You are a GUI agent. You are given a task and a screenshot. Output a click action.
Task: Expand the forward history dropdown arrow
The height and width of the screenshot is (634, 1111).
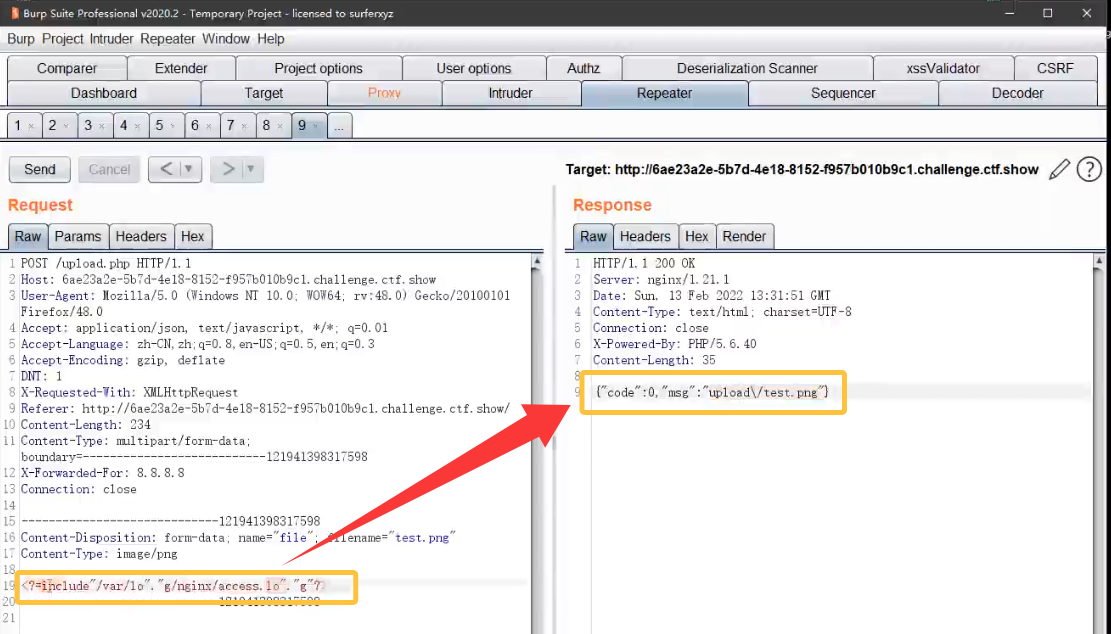tap(251, 169)
